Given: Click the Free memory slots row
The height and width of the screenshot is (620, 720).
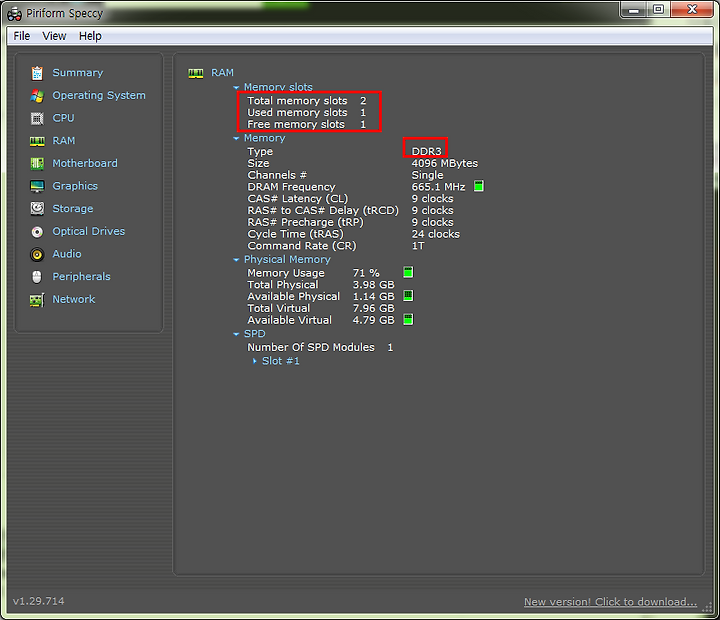Looking at the screenshot, I should [x=307, y=124].
